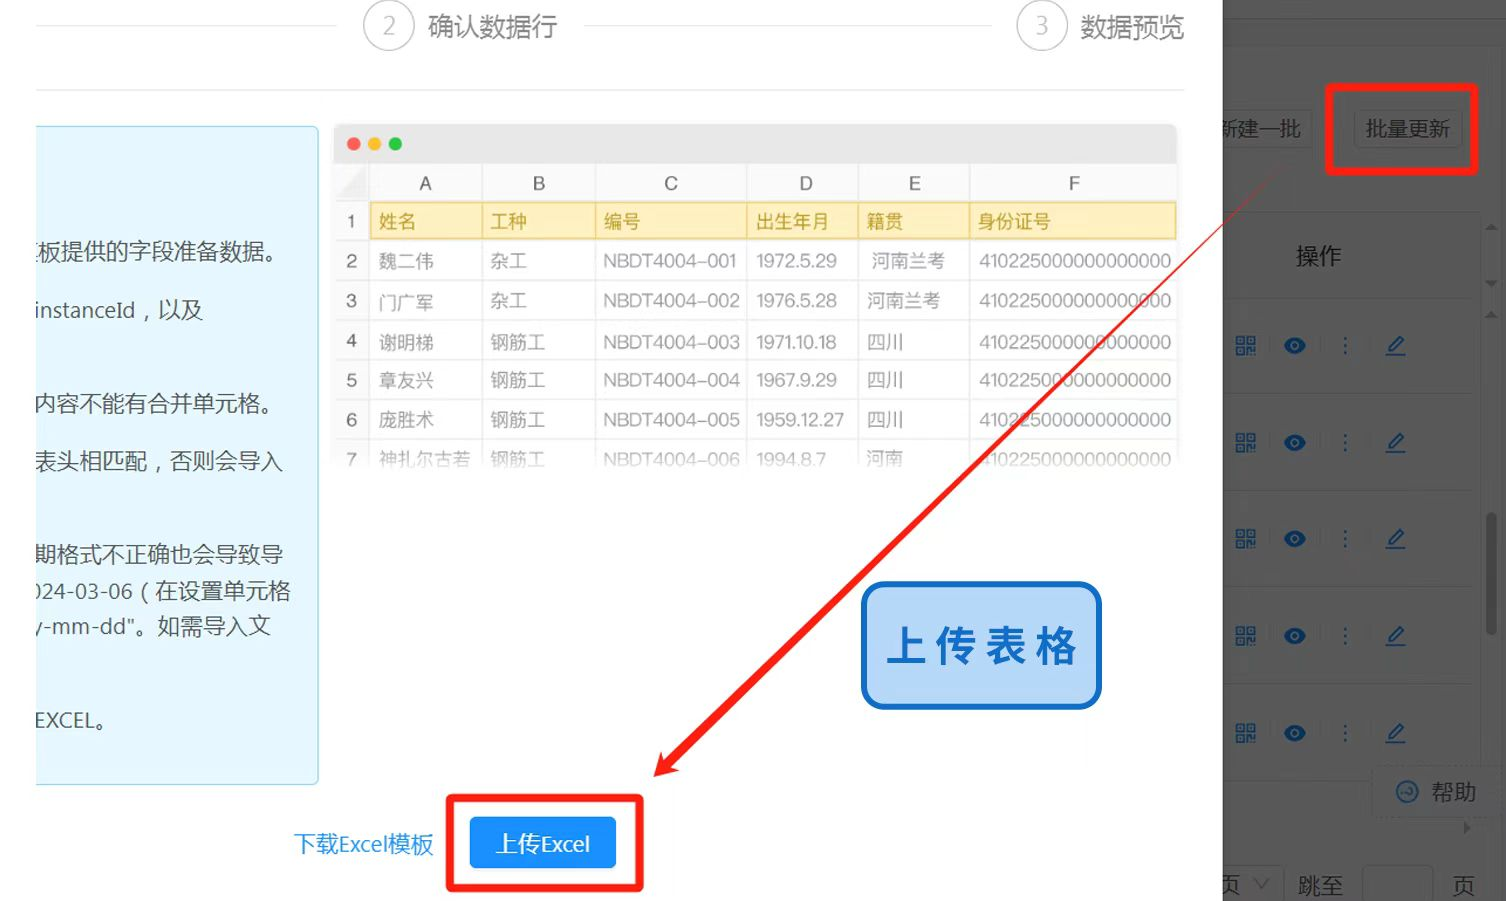1506x901 pixels.
Task: Click the three-dot actions icon in the fourth row
Action: 1345,635
